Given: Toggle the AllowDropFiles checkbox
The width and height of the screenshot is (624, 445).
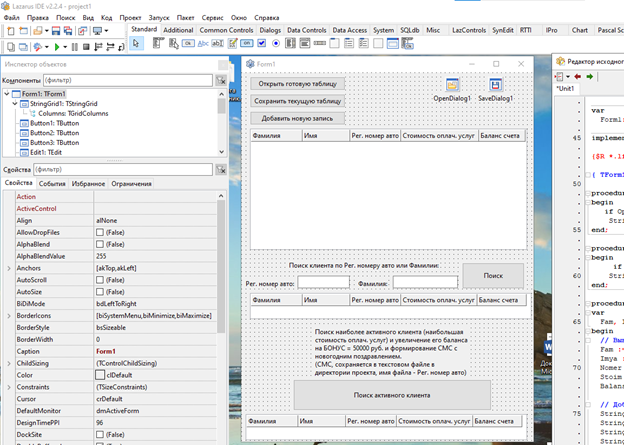Looking at the screenshot, I should click(99, 232).
